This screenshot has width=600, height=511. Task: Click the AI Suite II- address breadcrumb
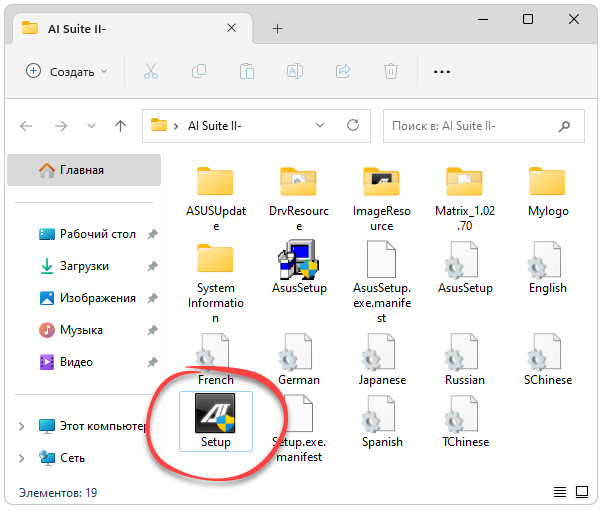click(214, 126)
